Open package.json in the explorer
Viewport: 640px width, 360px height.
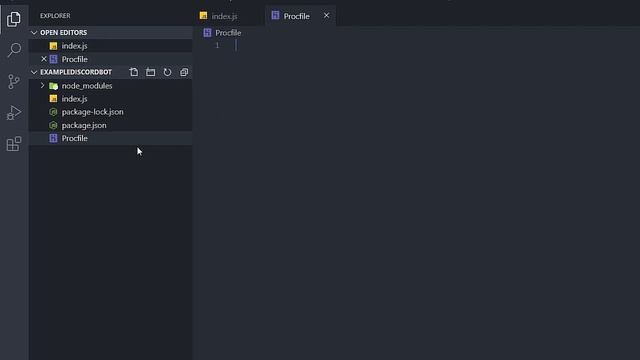click(110, 125)
